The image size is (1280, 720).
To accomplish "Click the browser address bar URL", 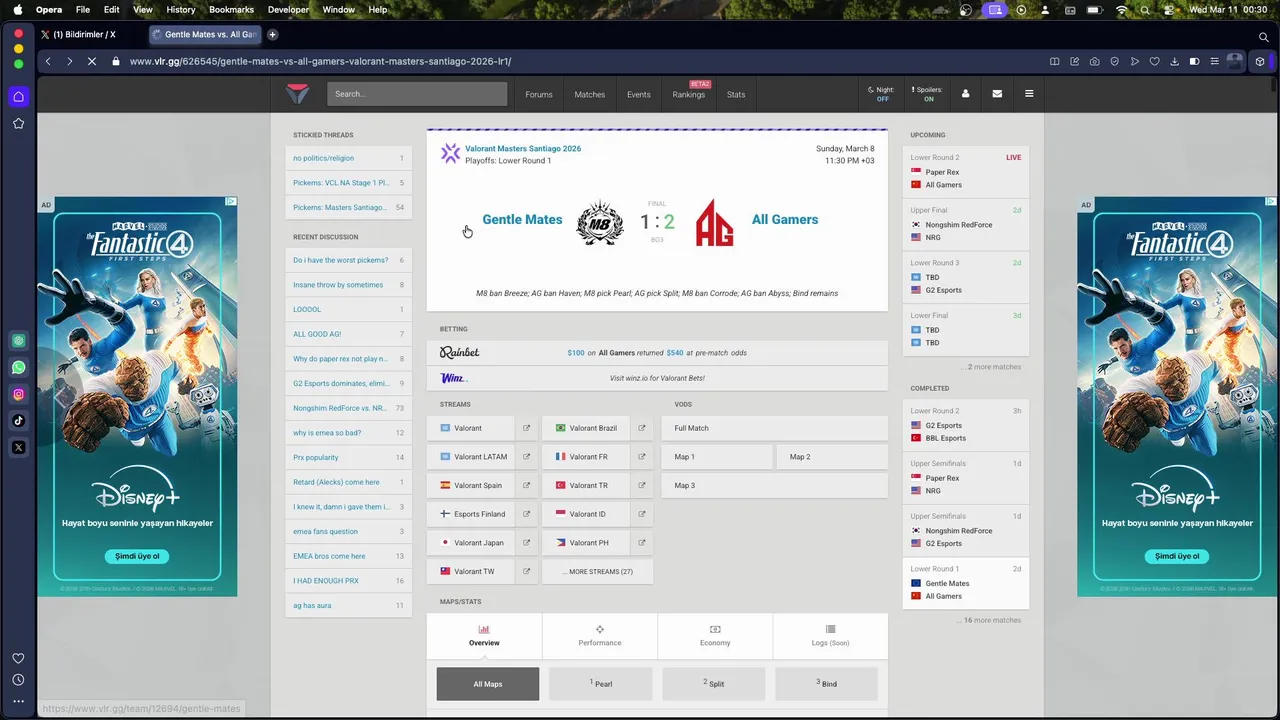I will tap(320, 61).
